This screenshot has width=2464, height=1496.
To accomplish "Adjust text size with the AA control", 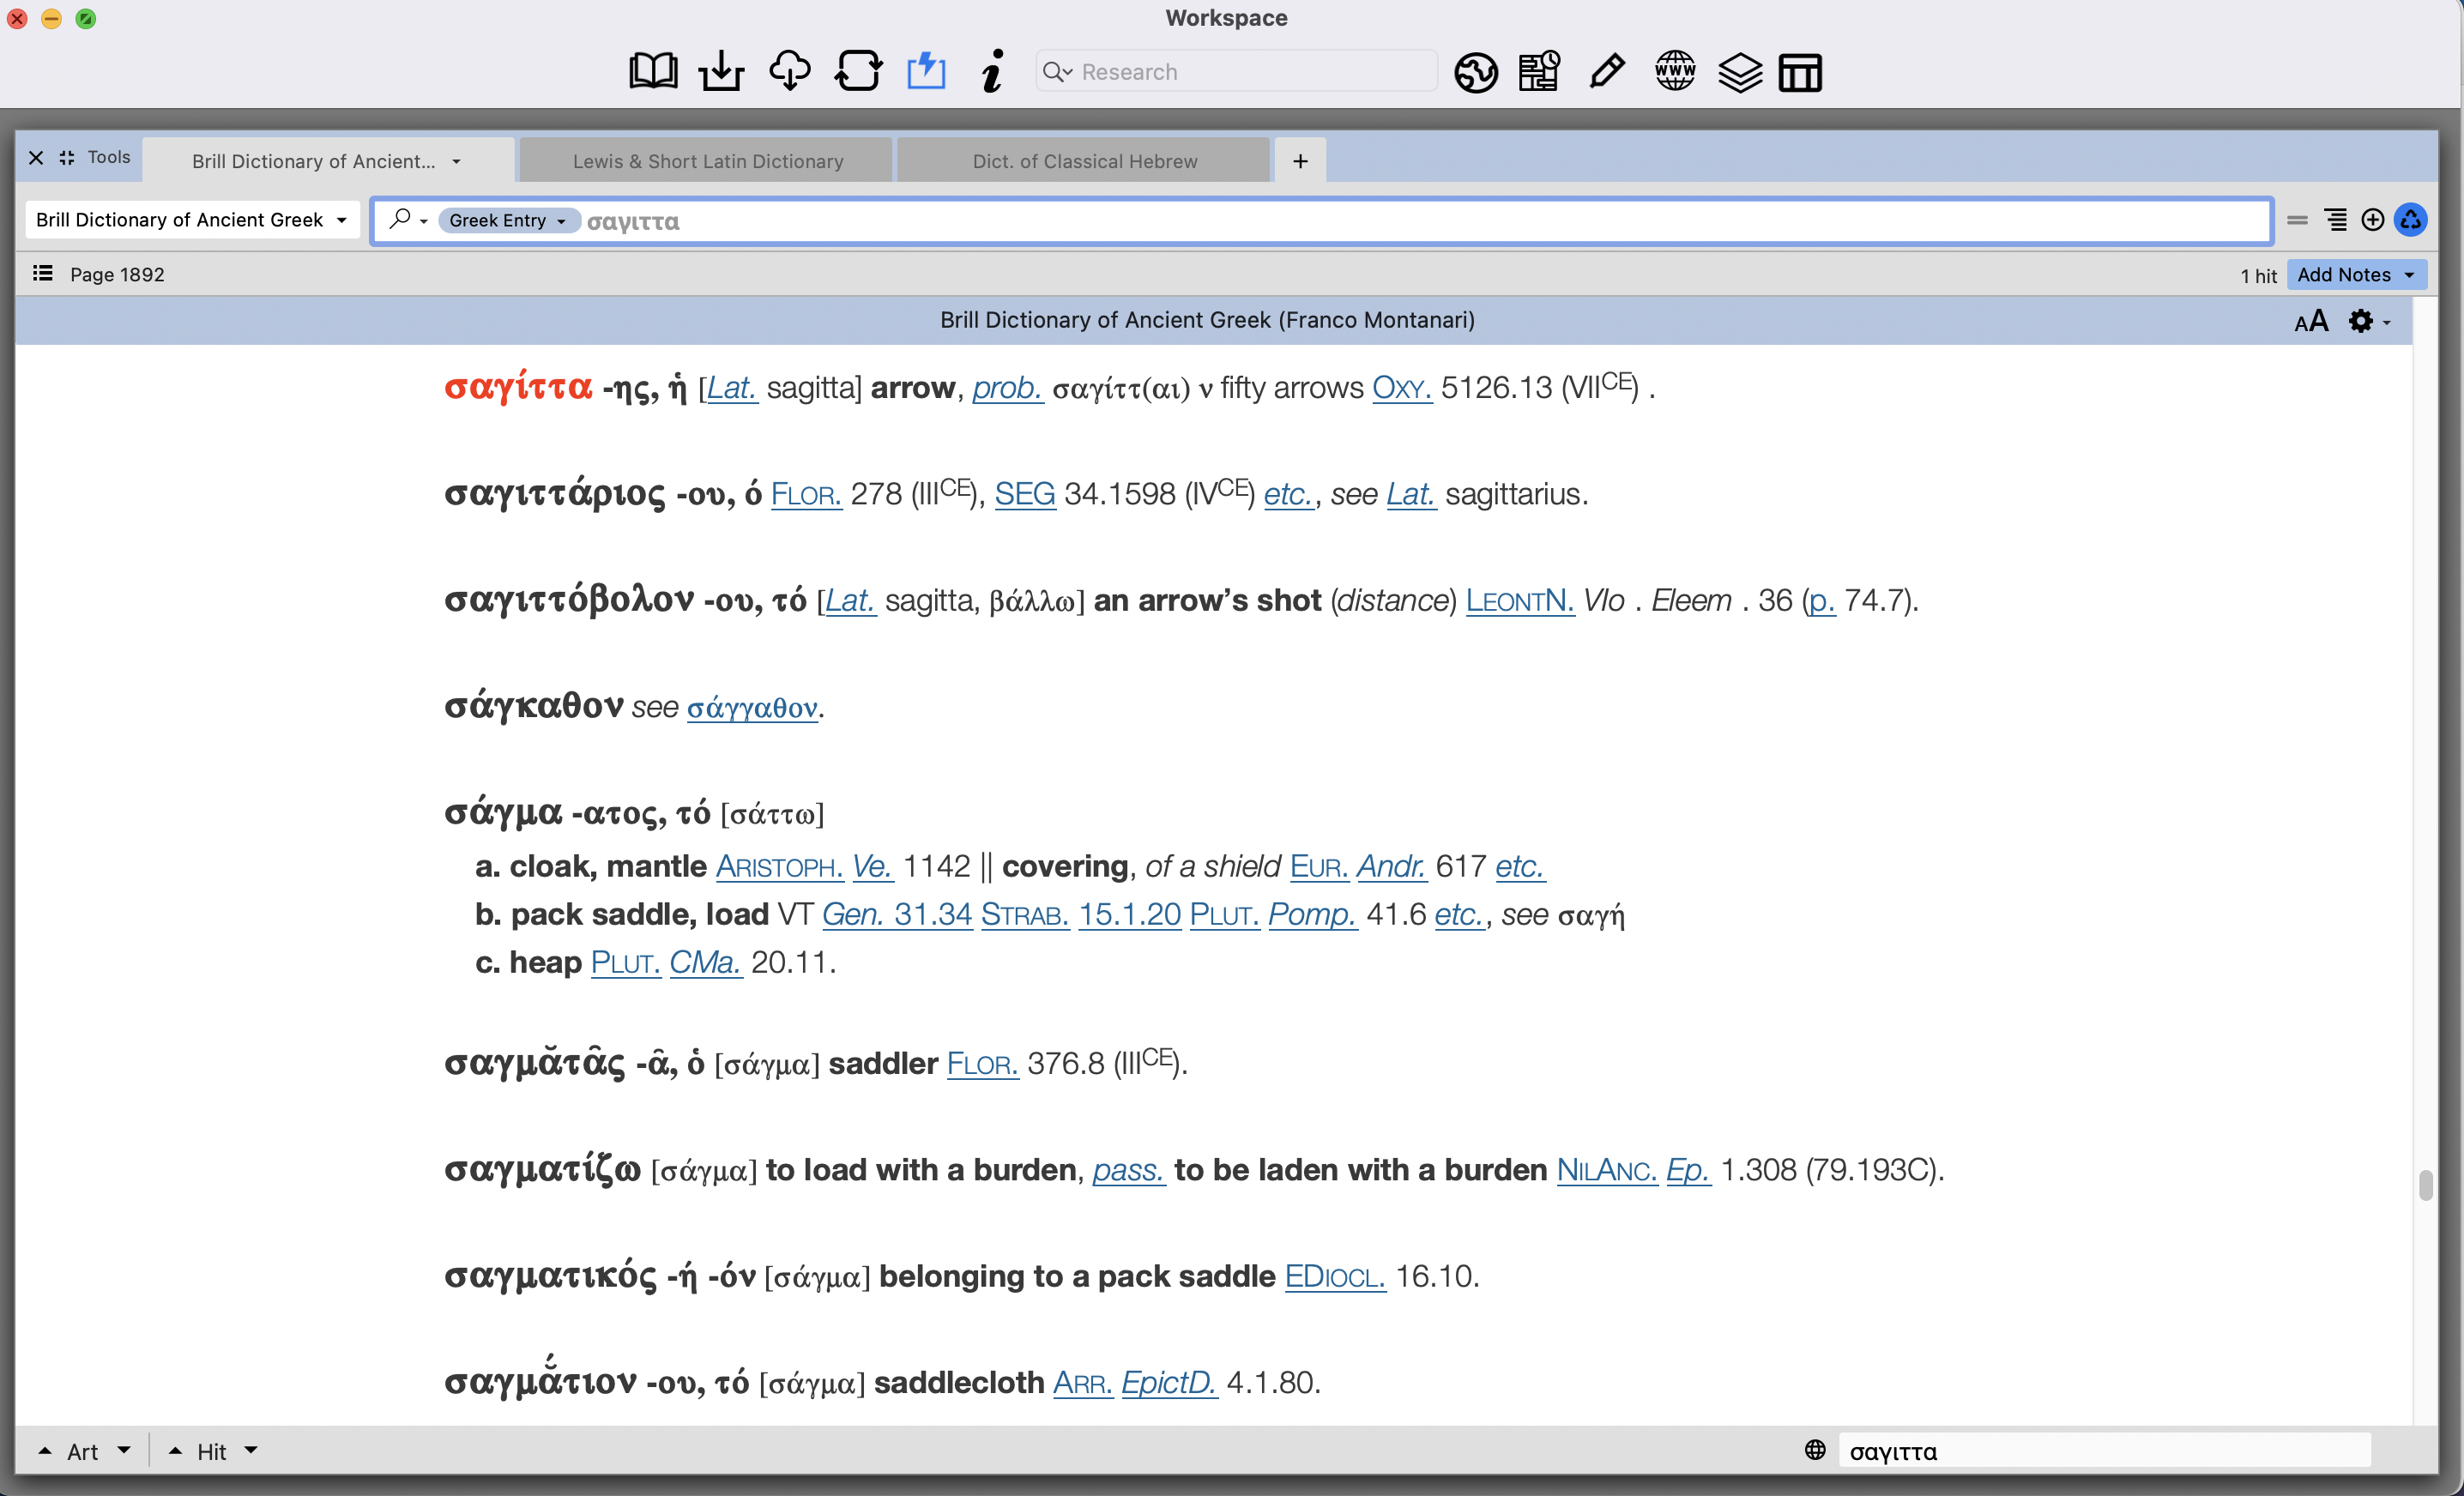I will [2311, 321].
